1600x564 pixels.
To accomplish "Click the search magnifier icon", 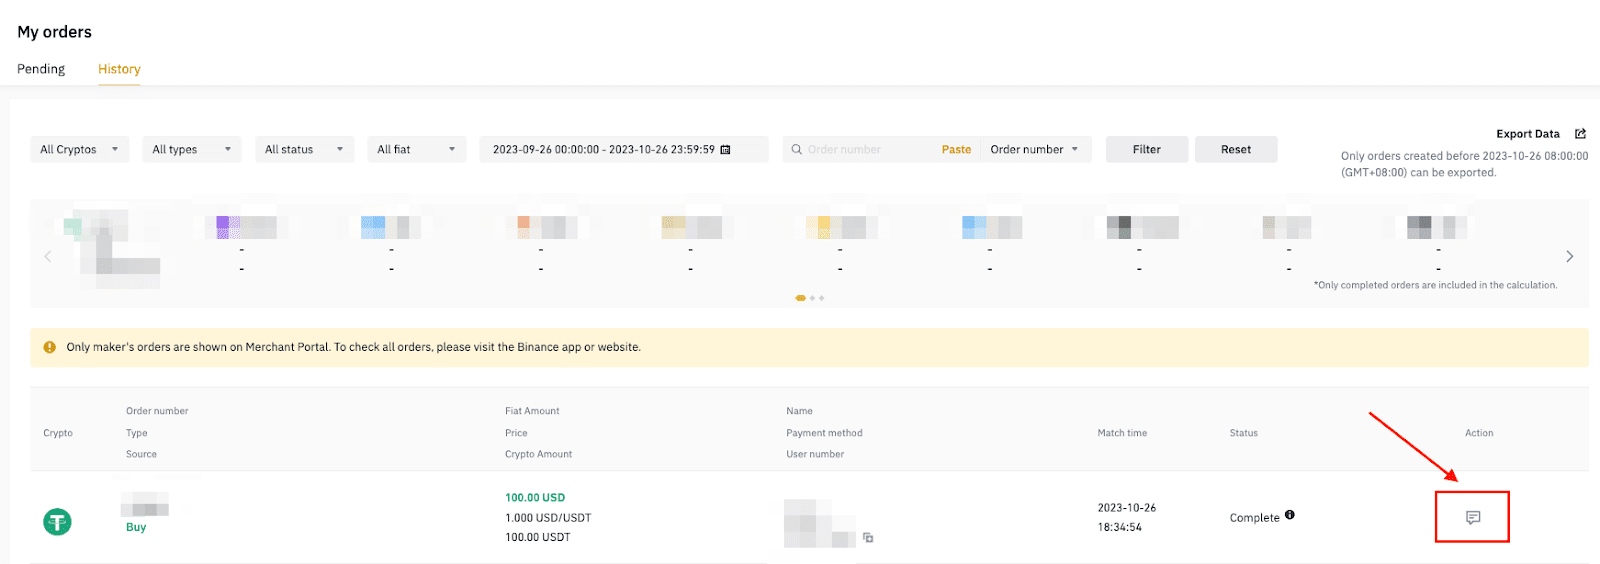I will tap(797, 150).
